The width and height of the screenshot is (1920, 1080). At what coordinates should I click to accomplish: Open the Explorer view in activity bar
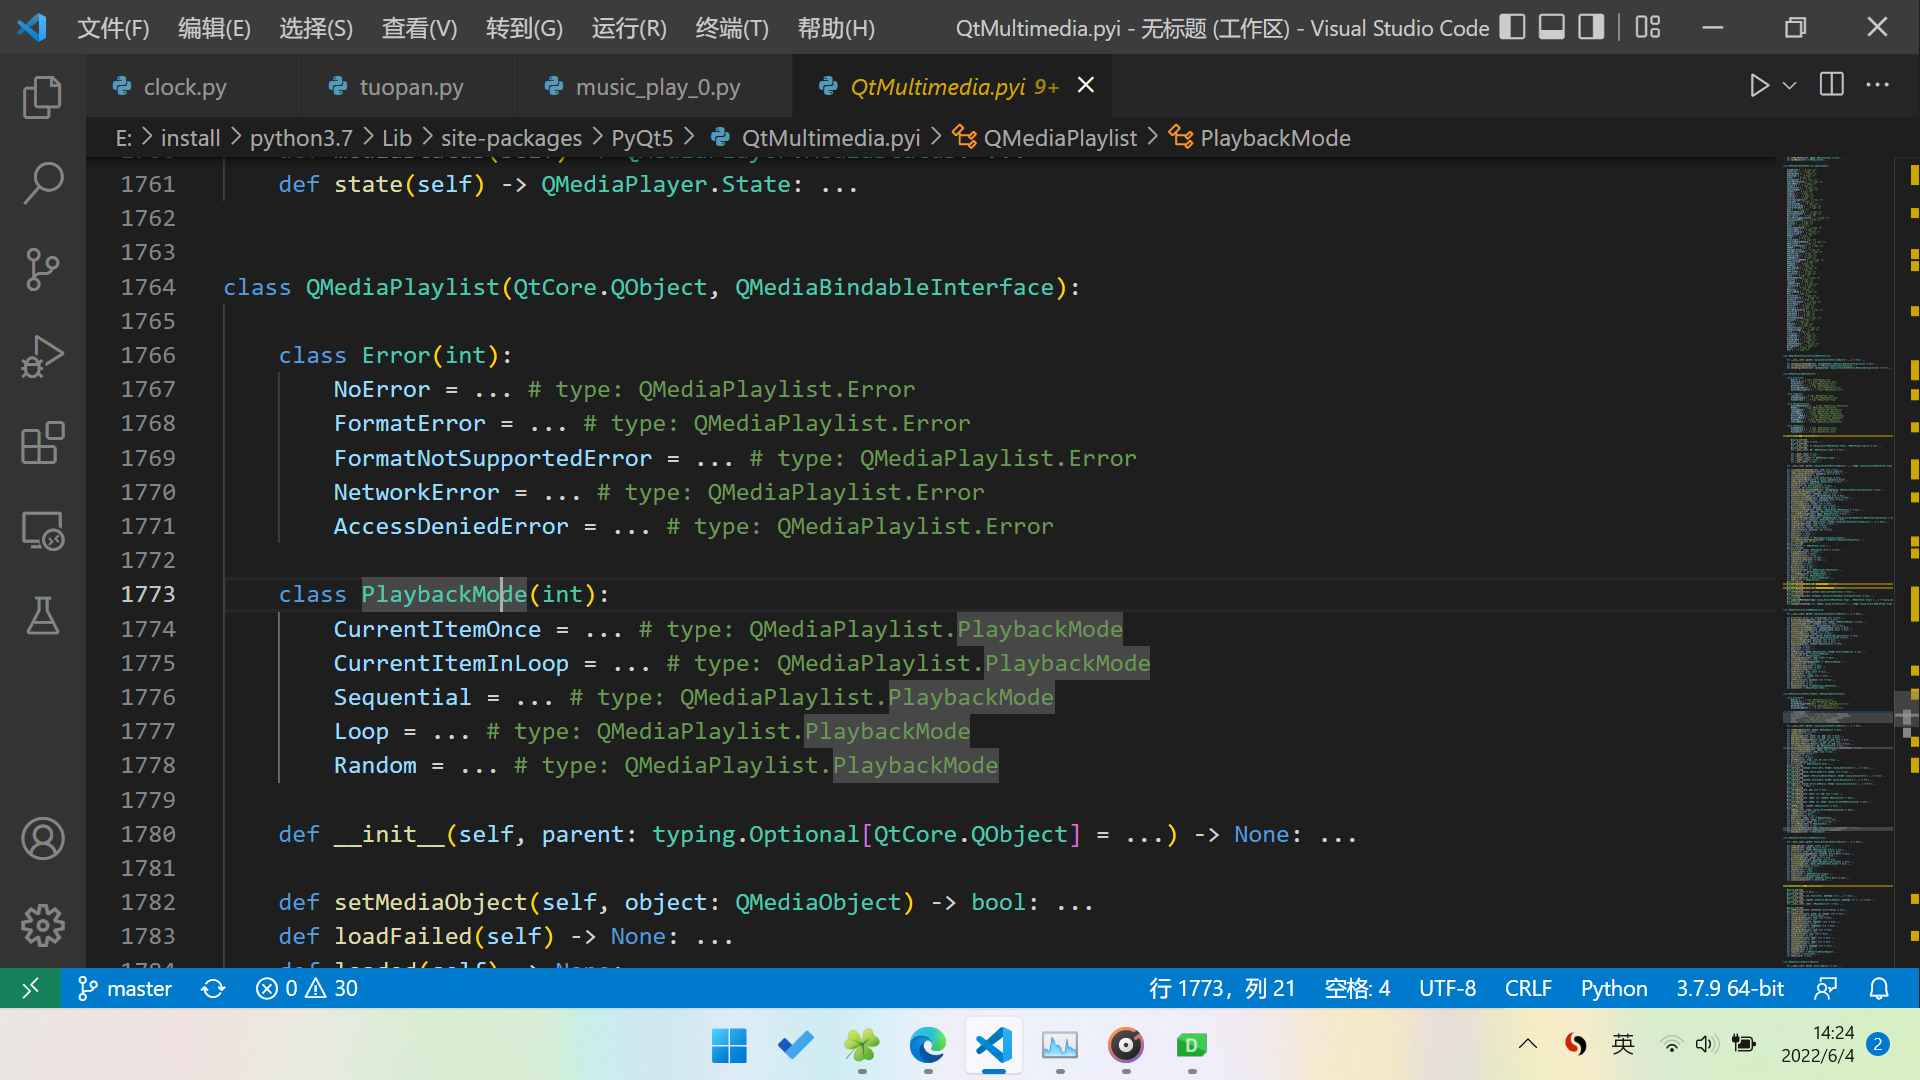click(42, 97)
